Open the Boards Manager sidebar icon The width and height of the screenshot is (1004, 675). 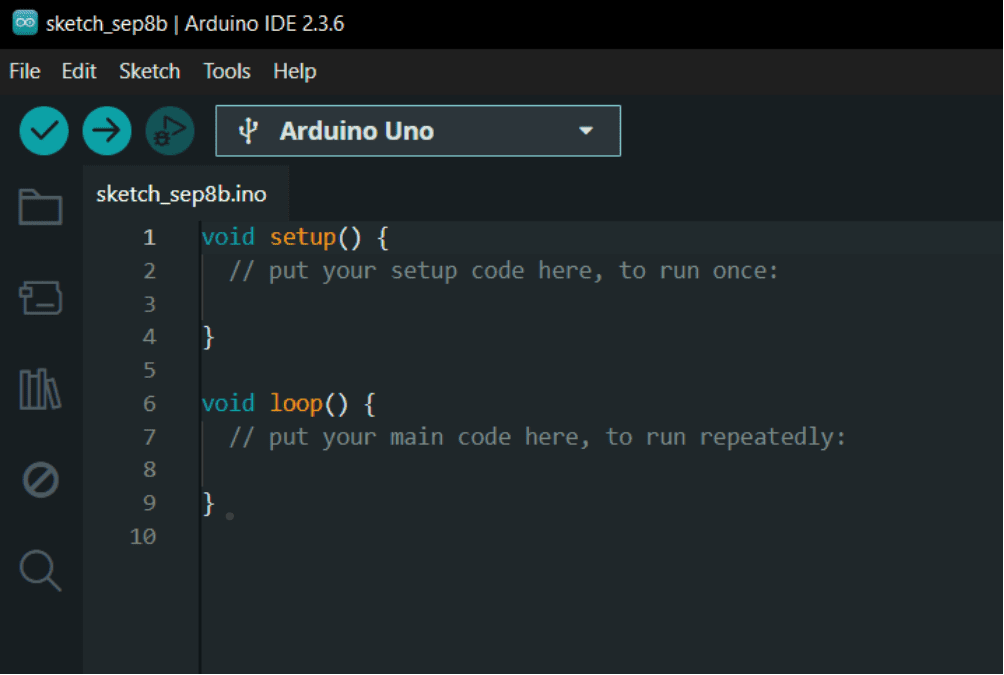(40, 297)
